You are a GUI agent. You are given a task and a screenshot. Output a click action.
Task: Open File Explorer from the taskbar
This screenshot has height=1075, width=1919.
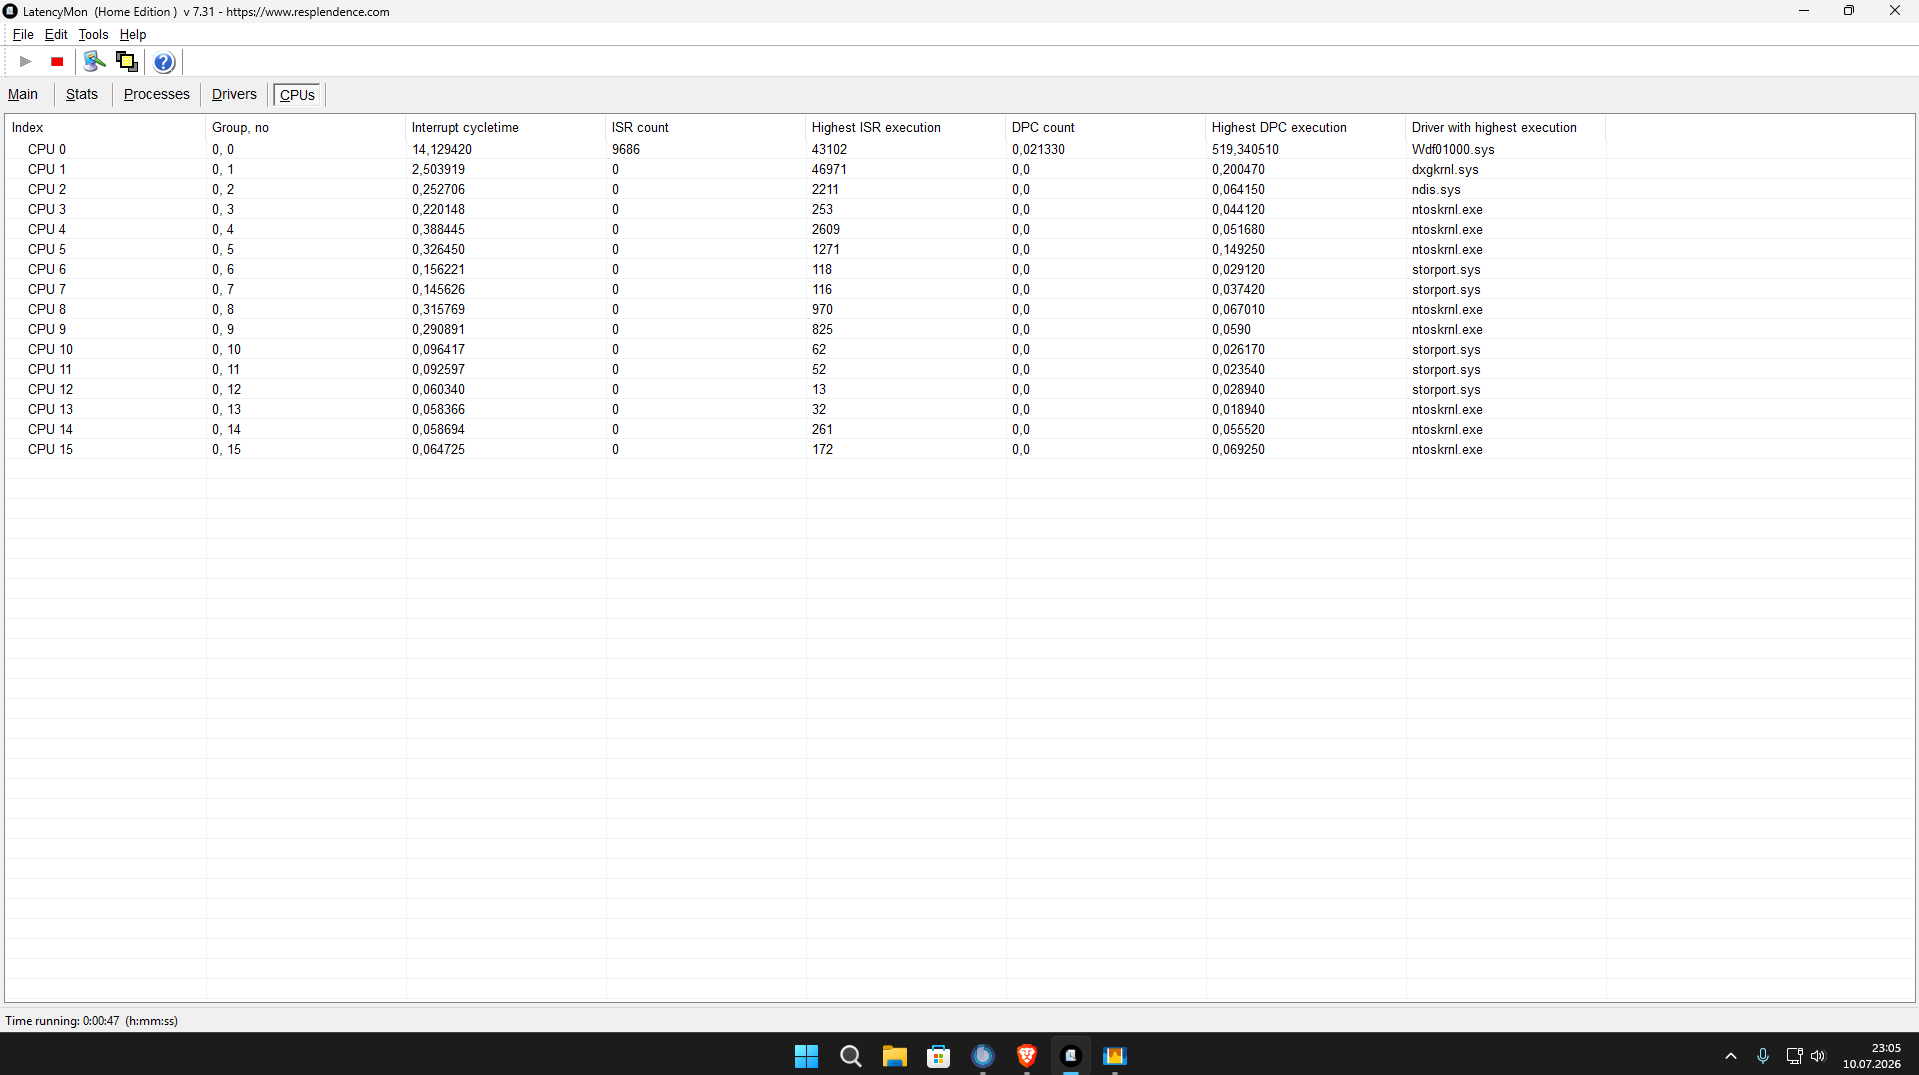(x=894, y=1056)
